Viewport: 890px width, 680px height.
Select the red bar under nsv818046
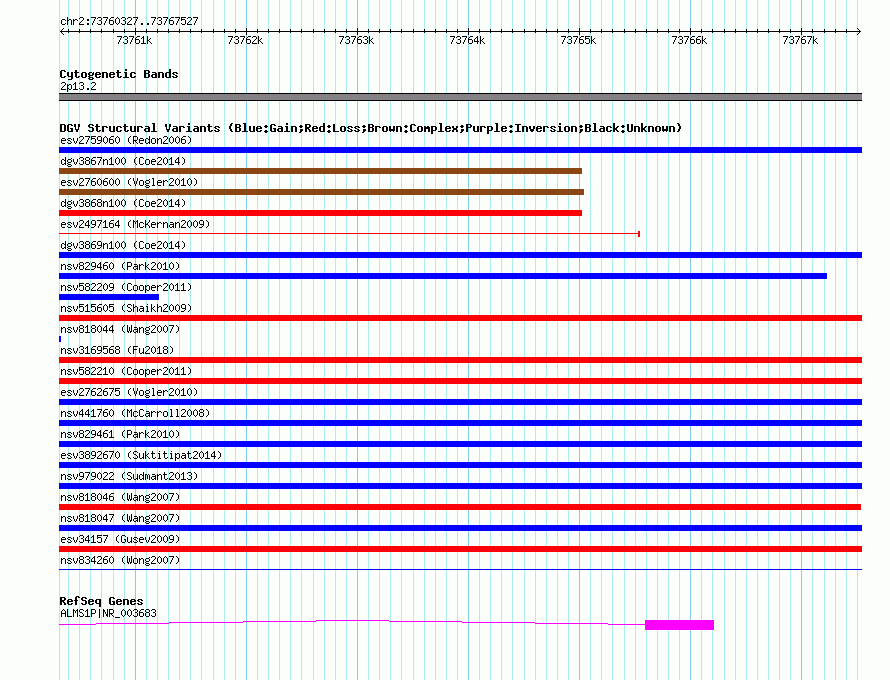coord(460,507)
